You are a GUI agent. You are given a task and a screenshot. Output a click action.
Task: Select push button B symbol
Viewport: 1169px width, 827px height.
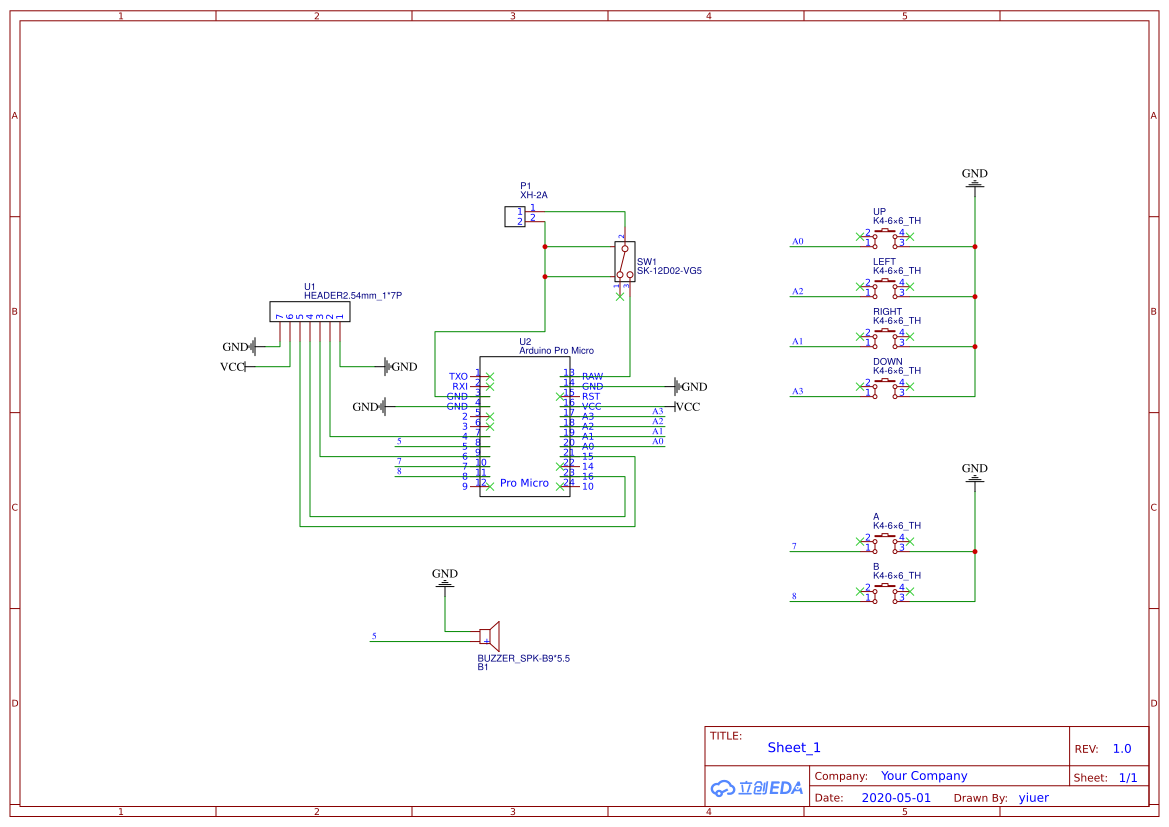(x=885, y=593)
